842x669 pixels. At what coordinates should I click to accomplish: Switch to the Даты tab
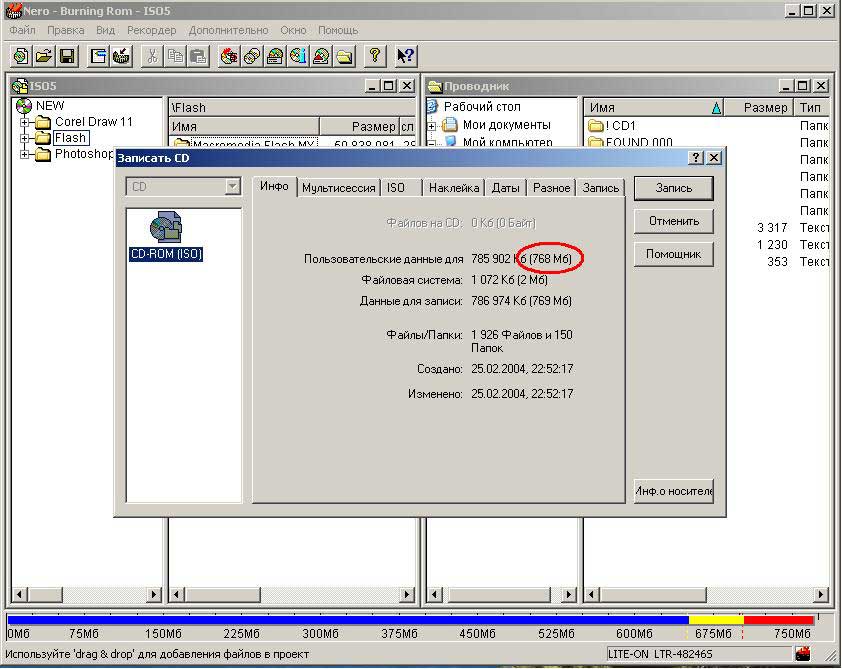point(505,188)
